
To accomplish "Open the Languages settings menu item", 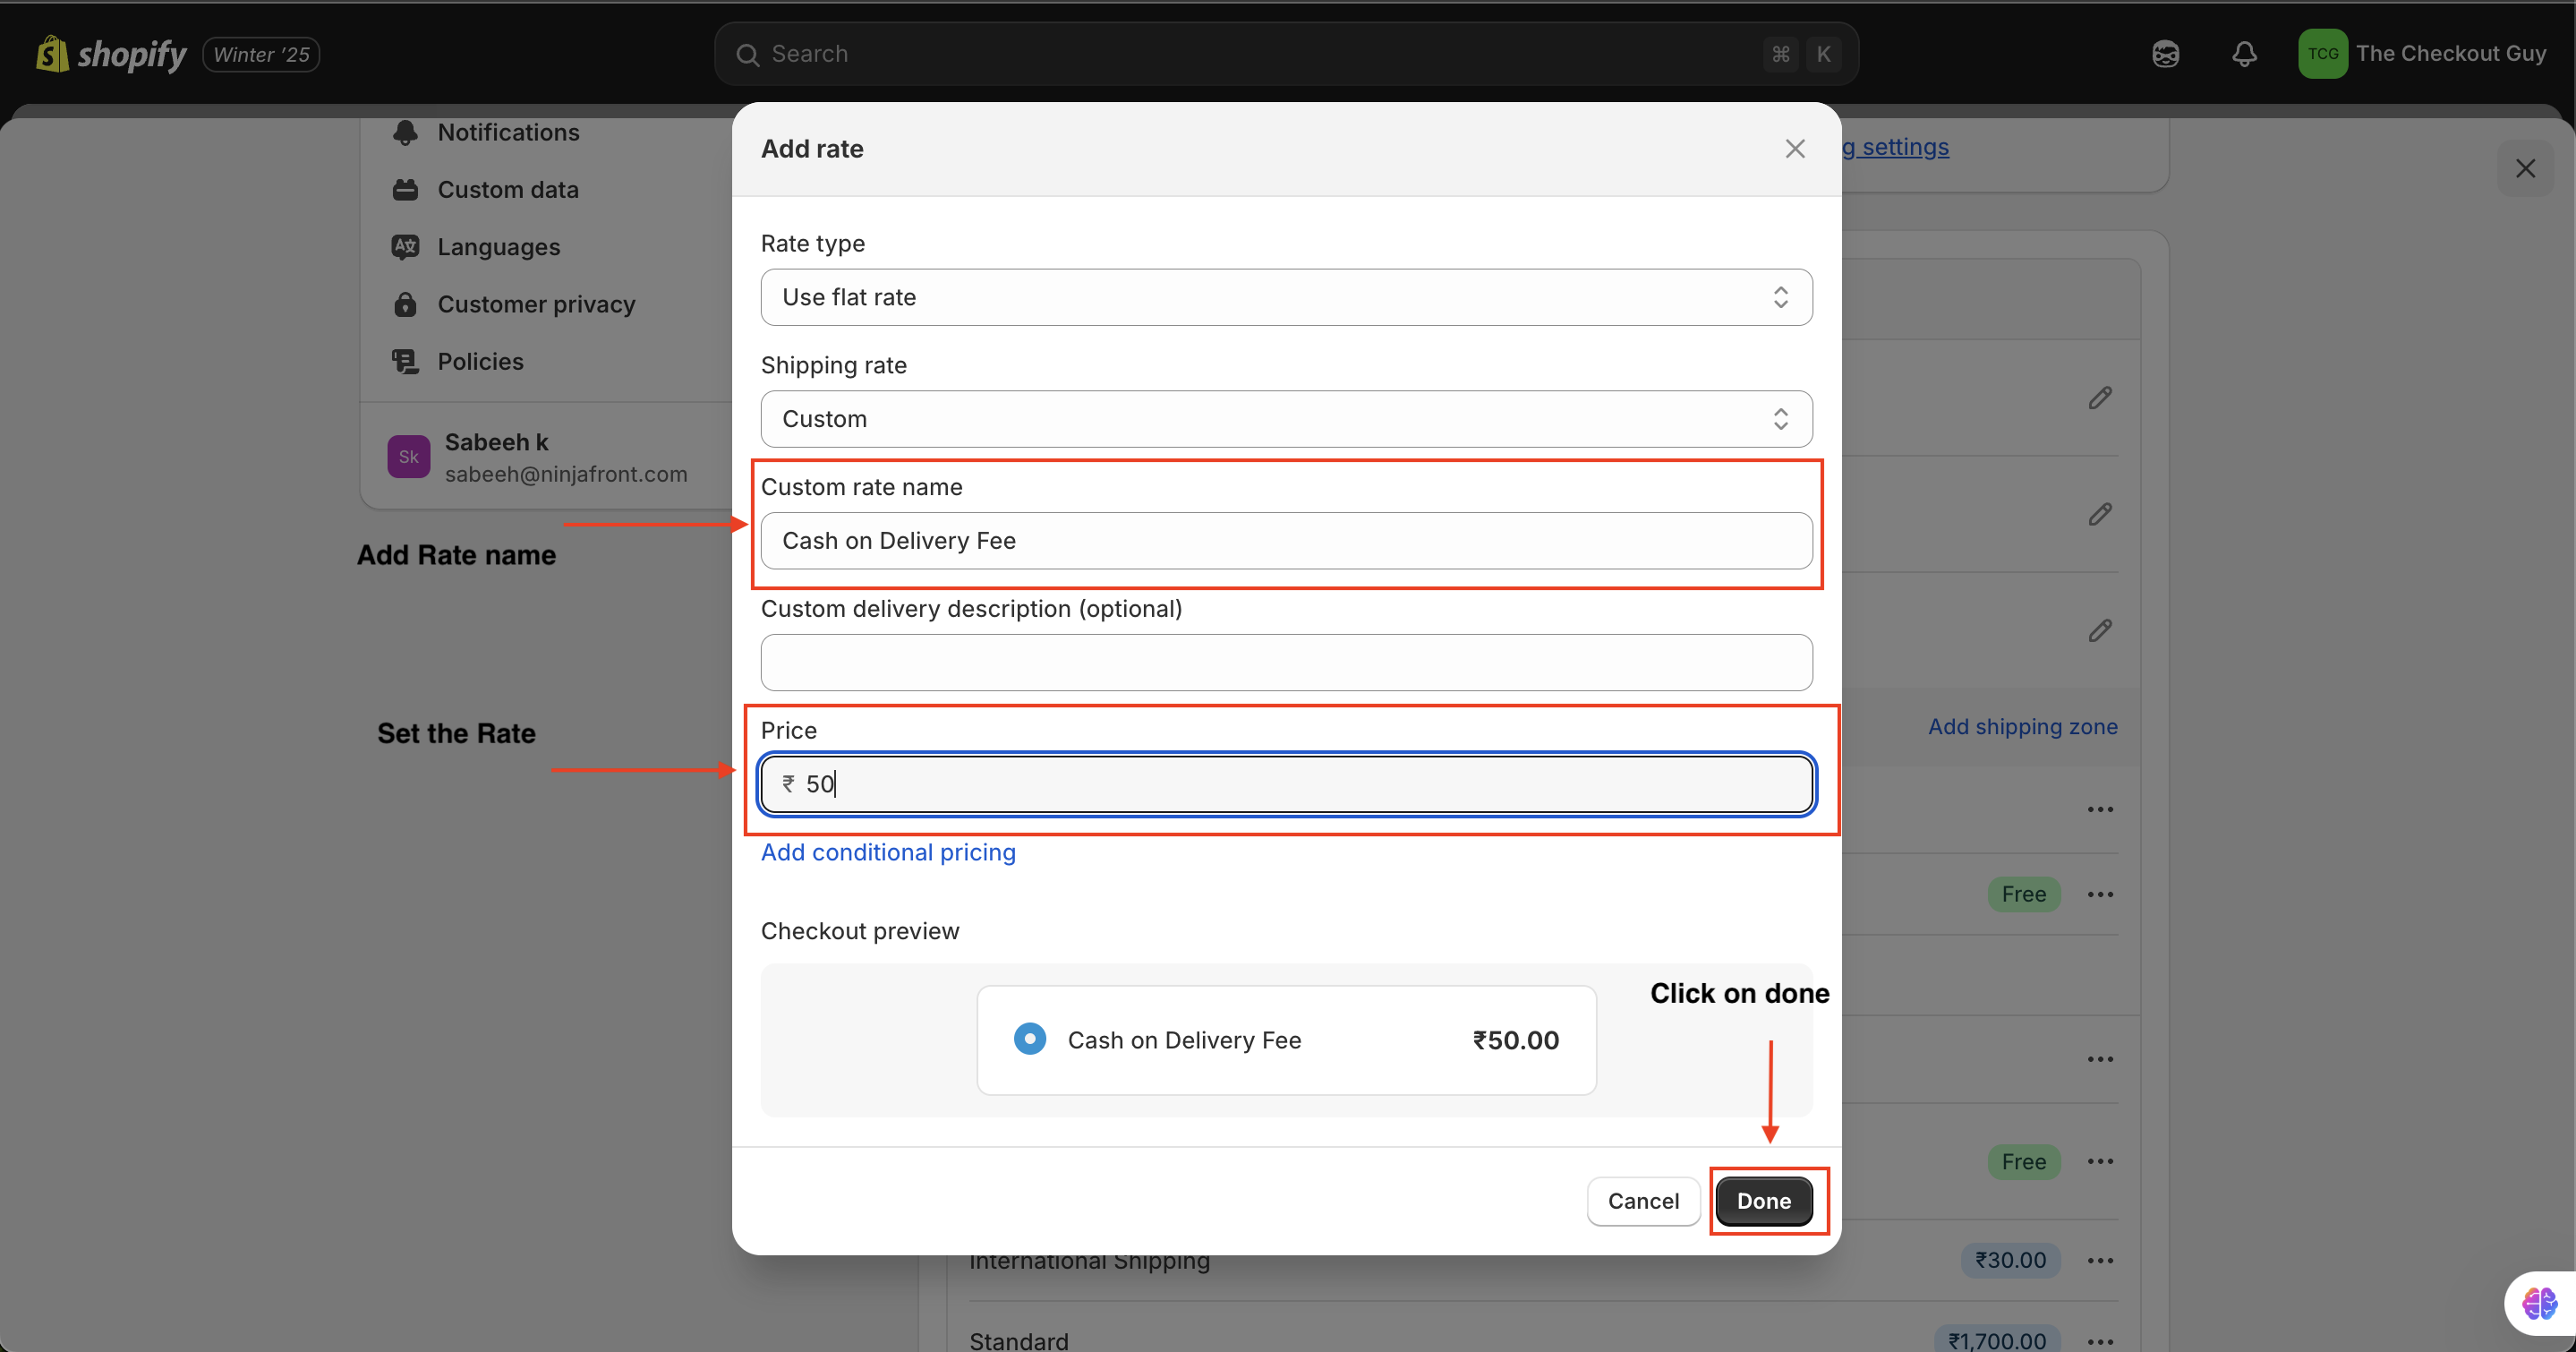I will click(498, 247).
